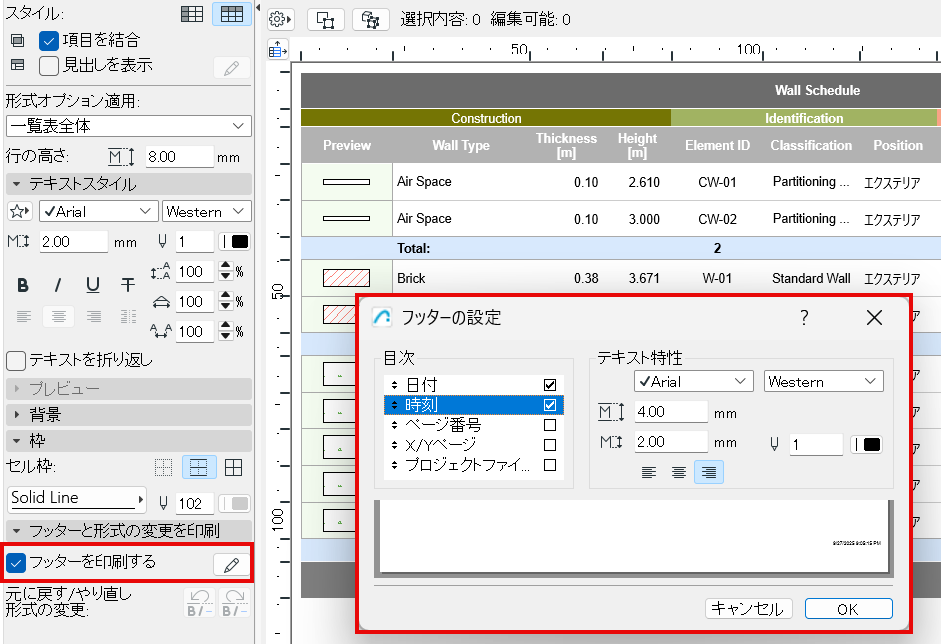Enable the 見出しを表示 checkbox

coord(49,65)
